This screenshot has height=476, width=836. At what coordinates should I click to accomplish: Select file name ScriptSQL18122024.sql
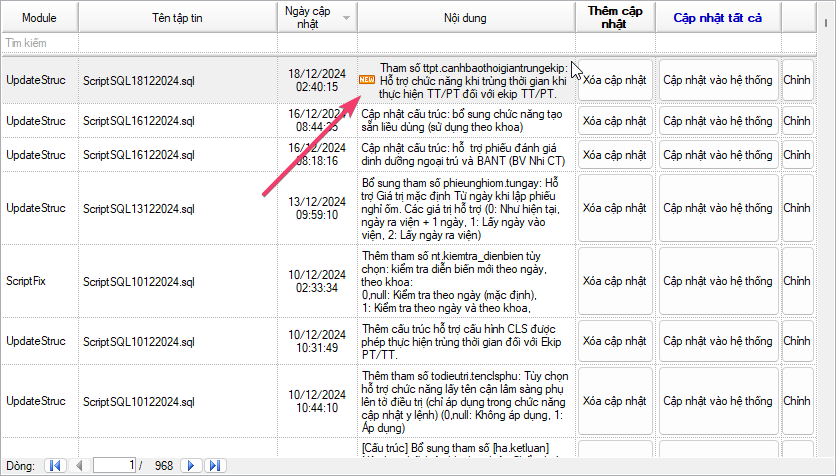click(139, 81)
